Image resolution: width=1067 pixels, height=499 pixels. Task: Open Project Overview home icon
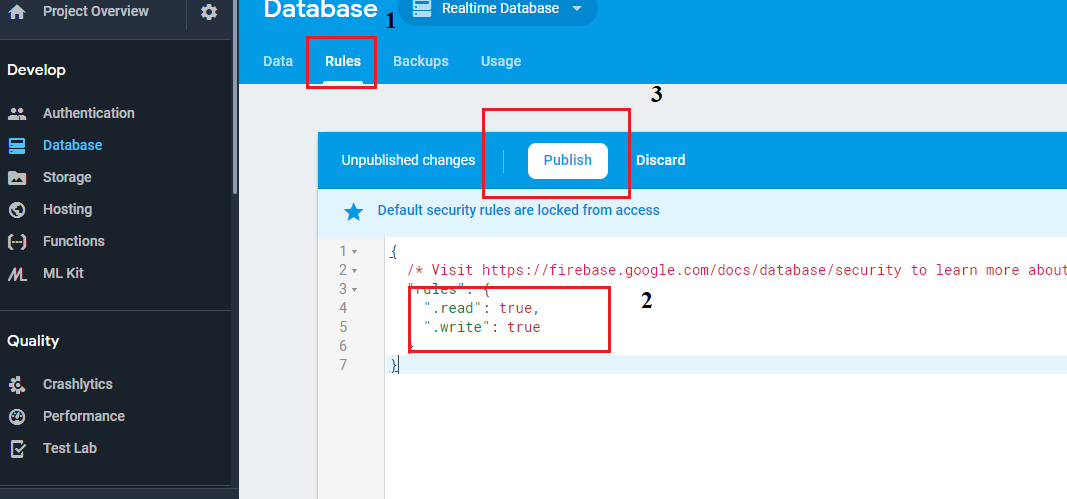click(x=17, y=12)
